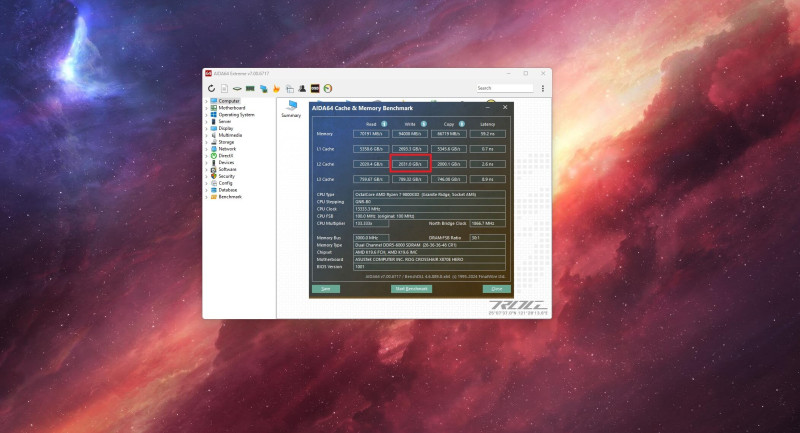Click the toolbar icon right of the flame
The height and width of the screenshot is (433, 800).
[x=290, y=88]
